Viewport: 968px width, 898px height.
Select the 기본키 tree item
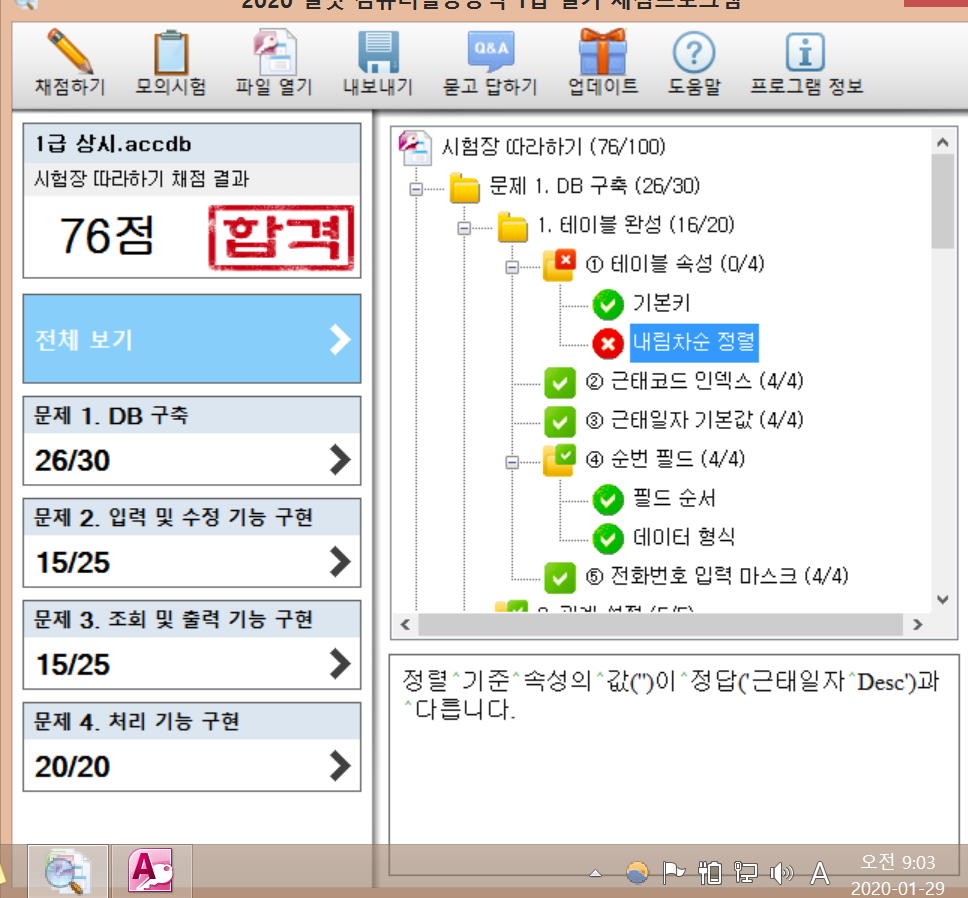point(660,304)
